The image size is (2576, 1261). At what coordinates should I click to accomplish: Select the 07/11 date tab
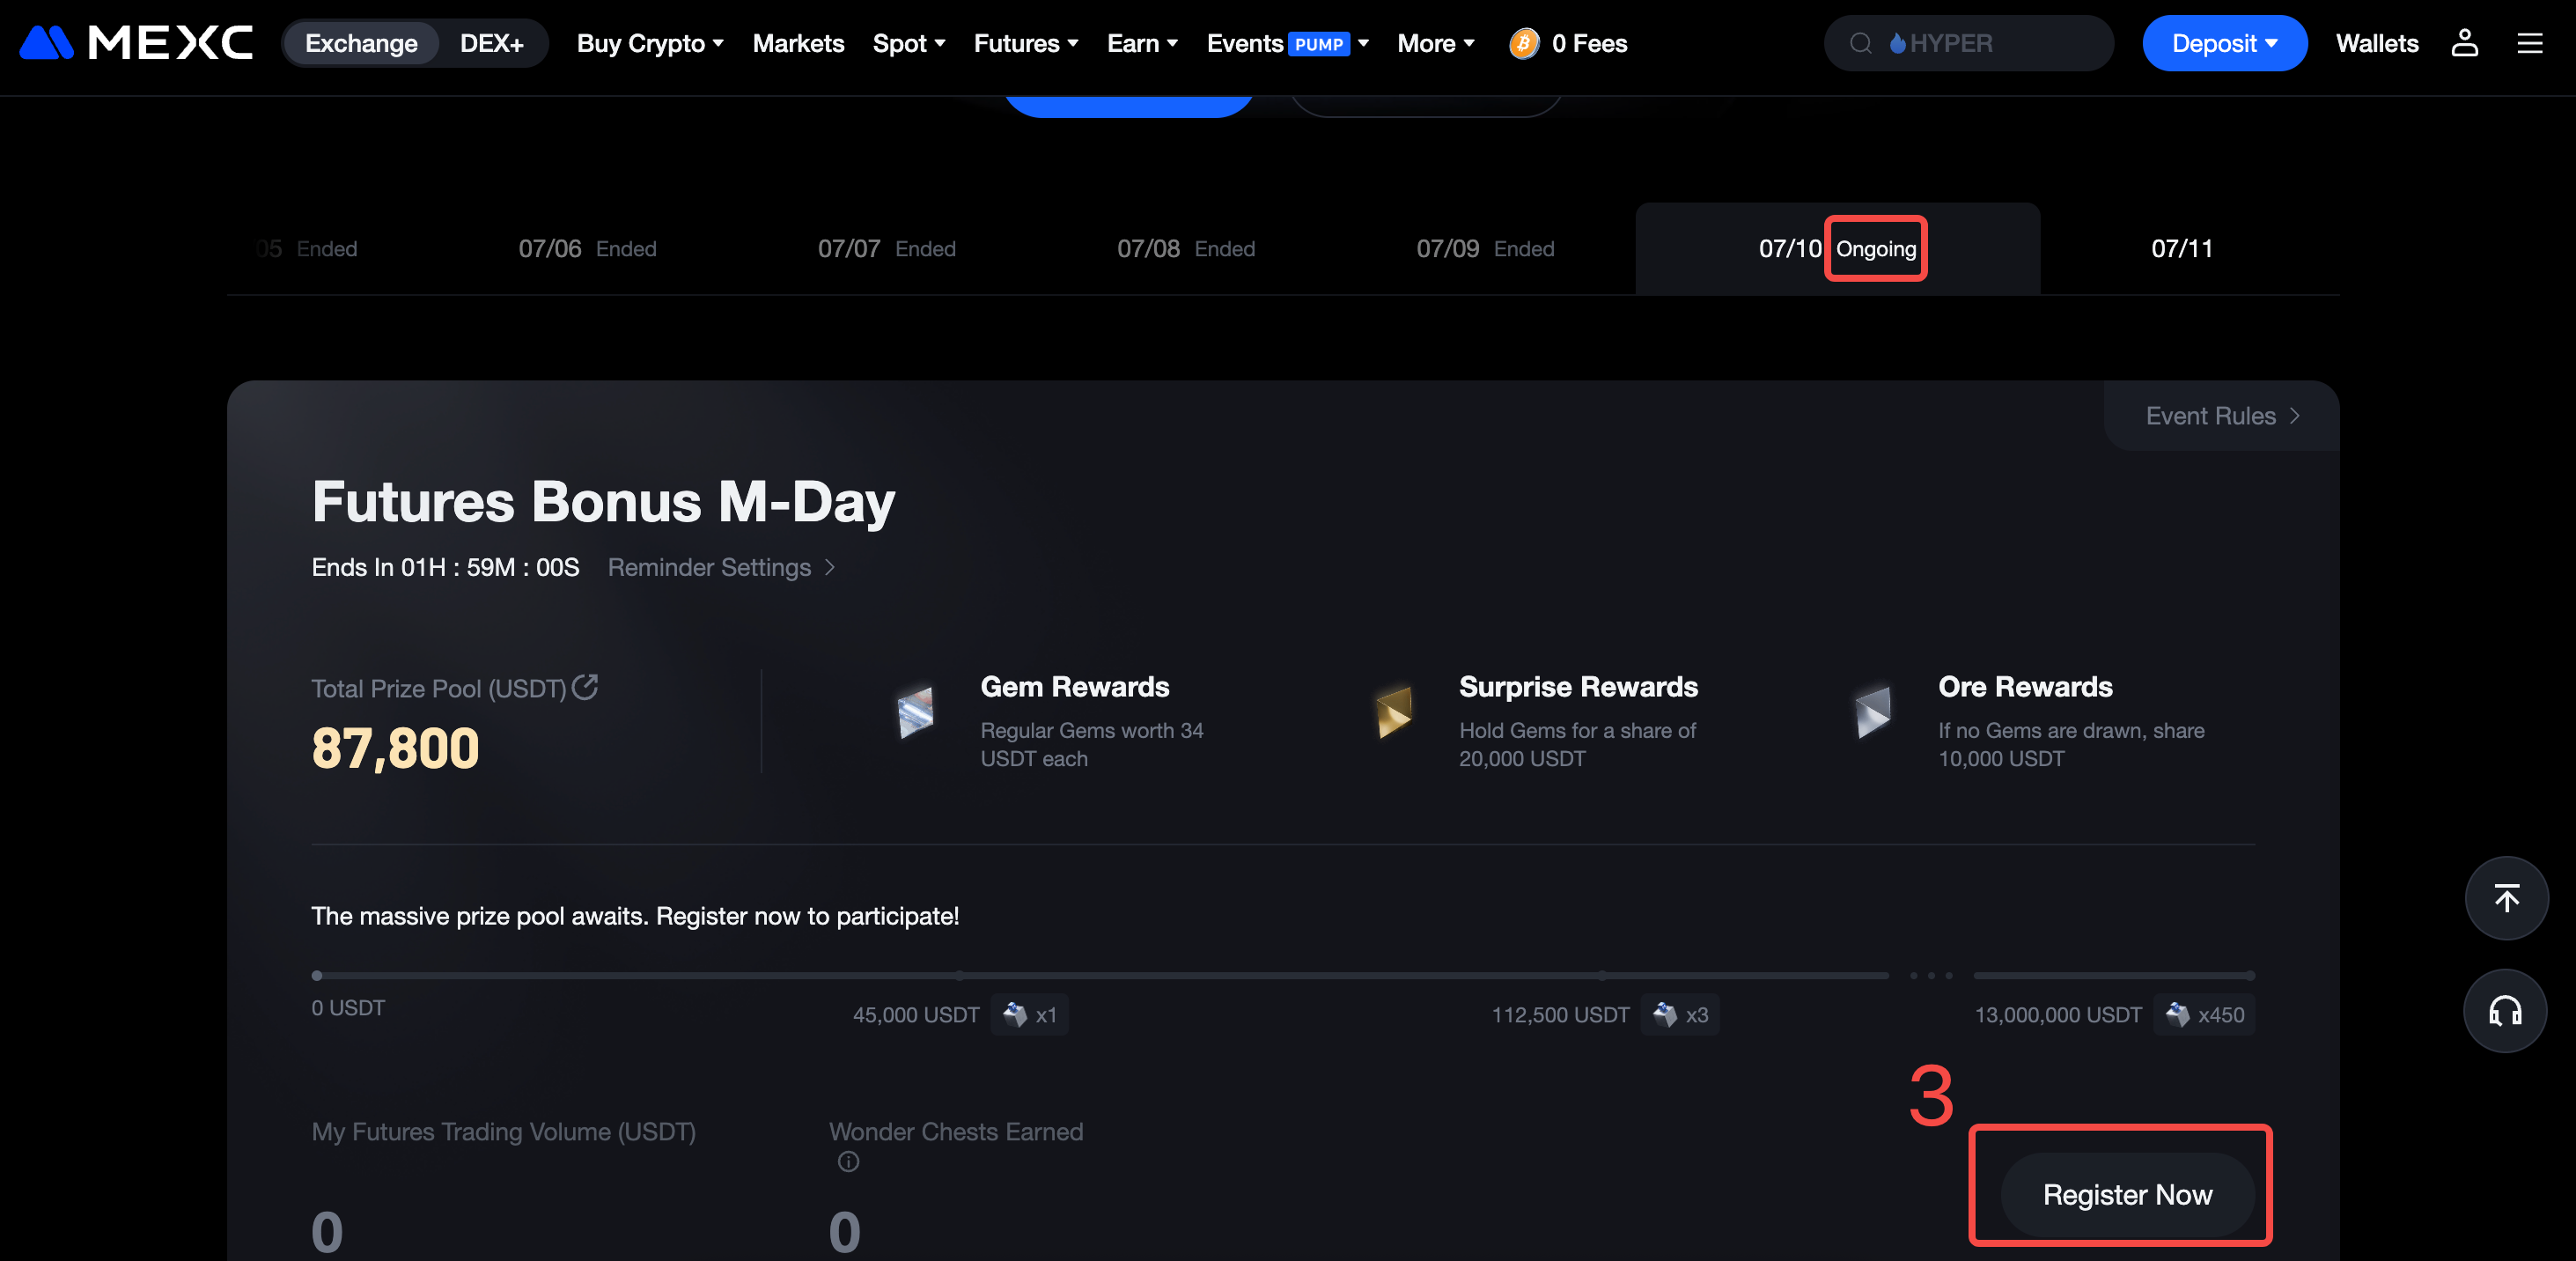[x=2182, y=248]
